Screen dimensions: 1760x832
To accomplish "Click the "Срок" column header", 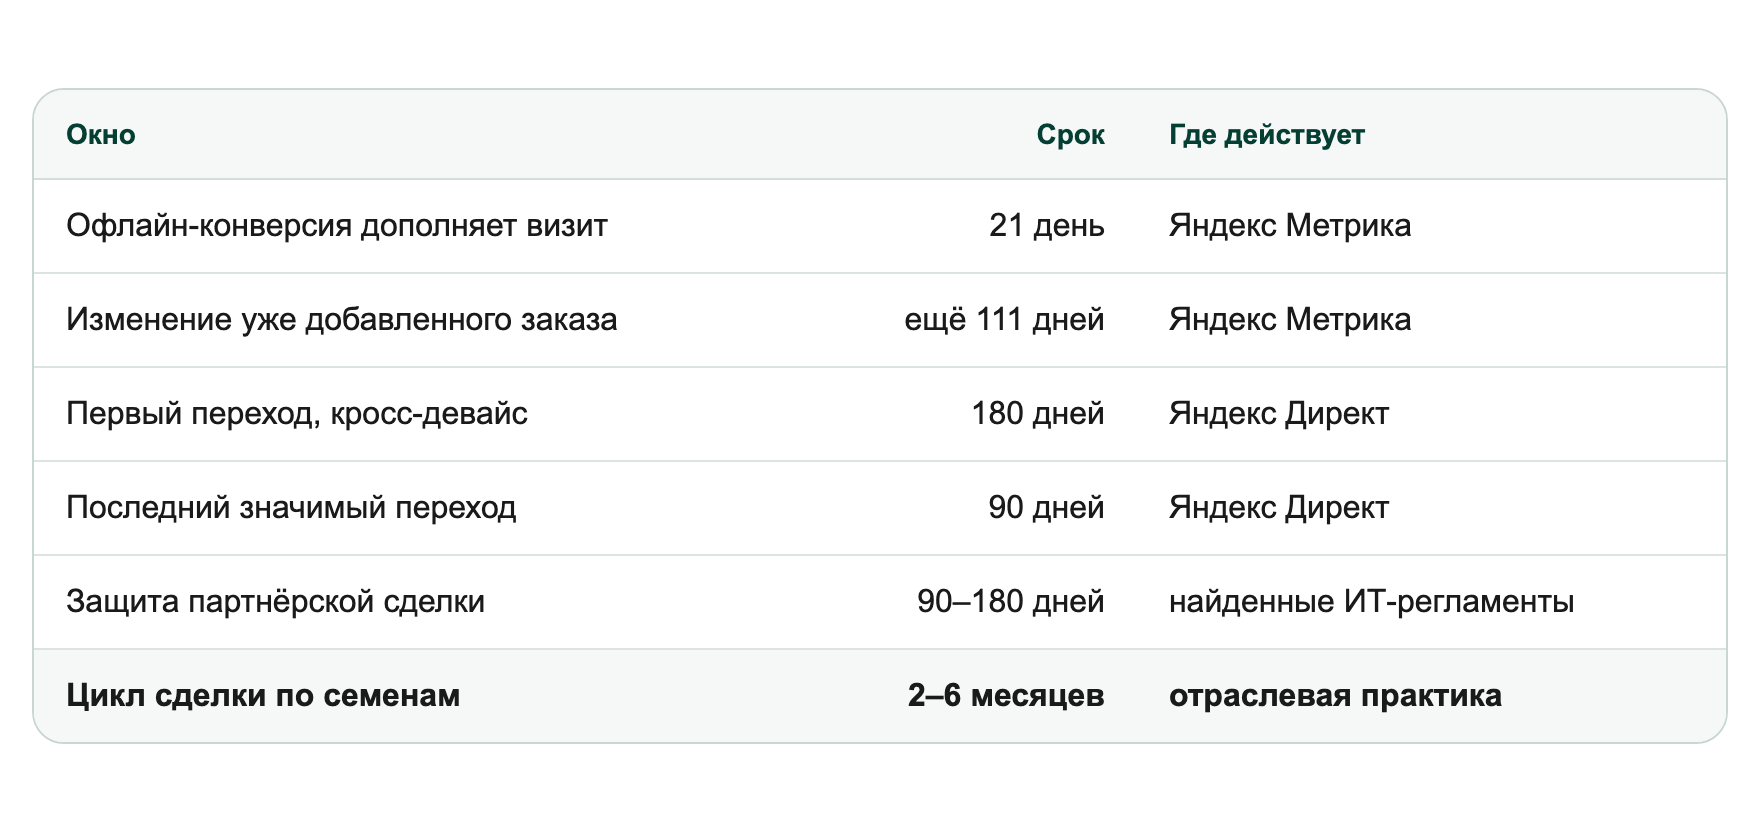I will [1070, 135].
